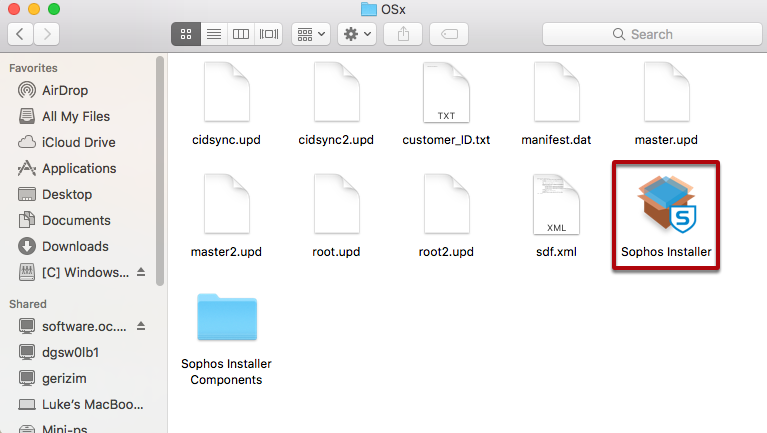Click the OSx folder icon in the title bar
Screen dimensions: 767x433
(369, 9)
